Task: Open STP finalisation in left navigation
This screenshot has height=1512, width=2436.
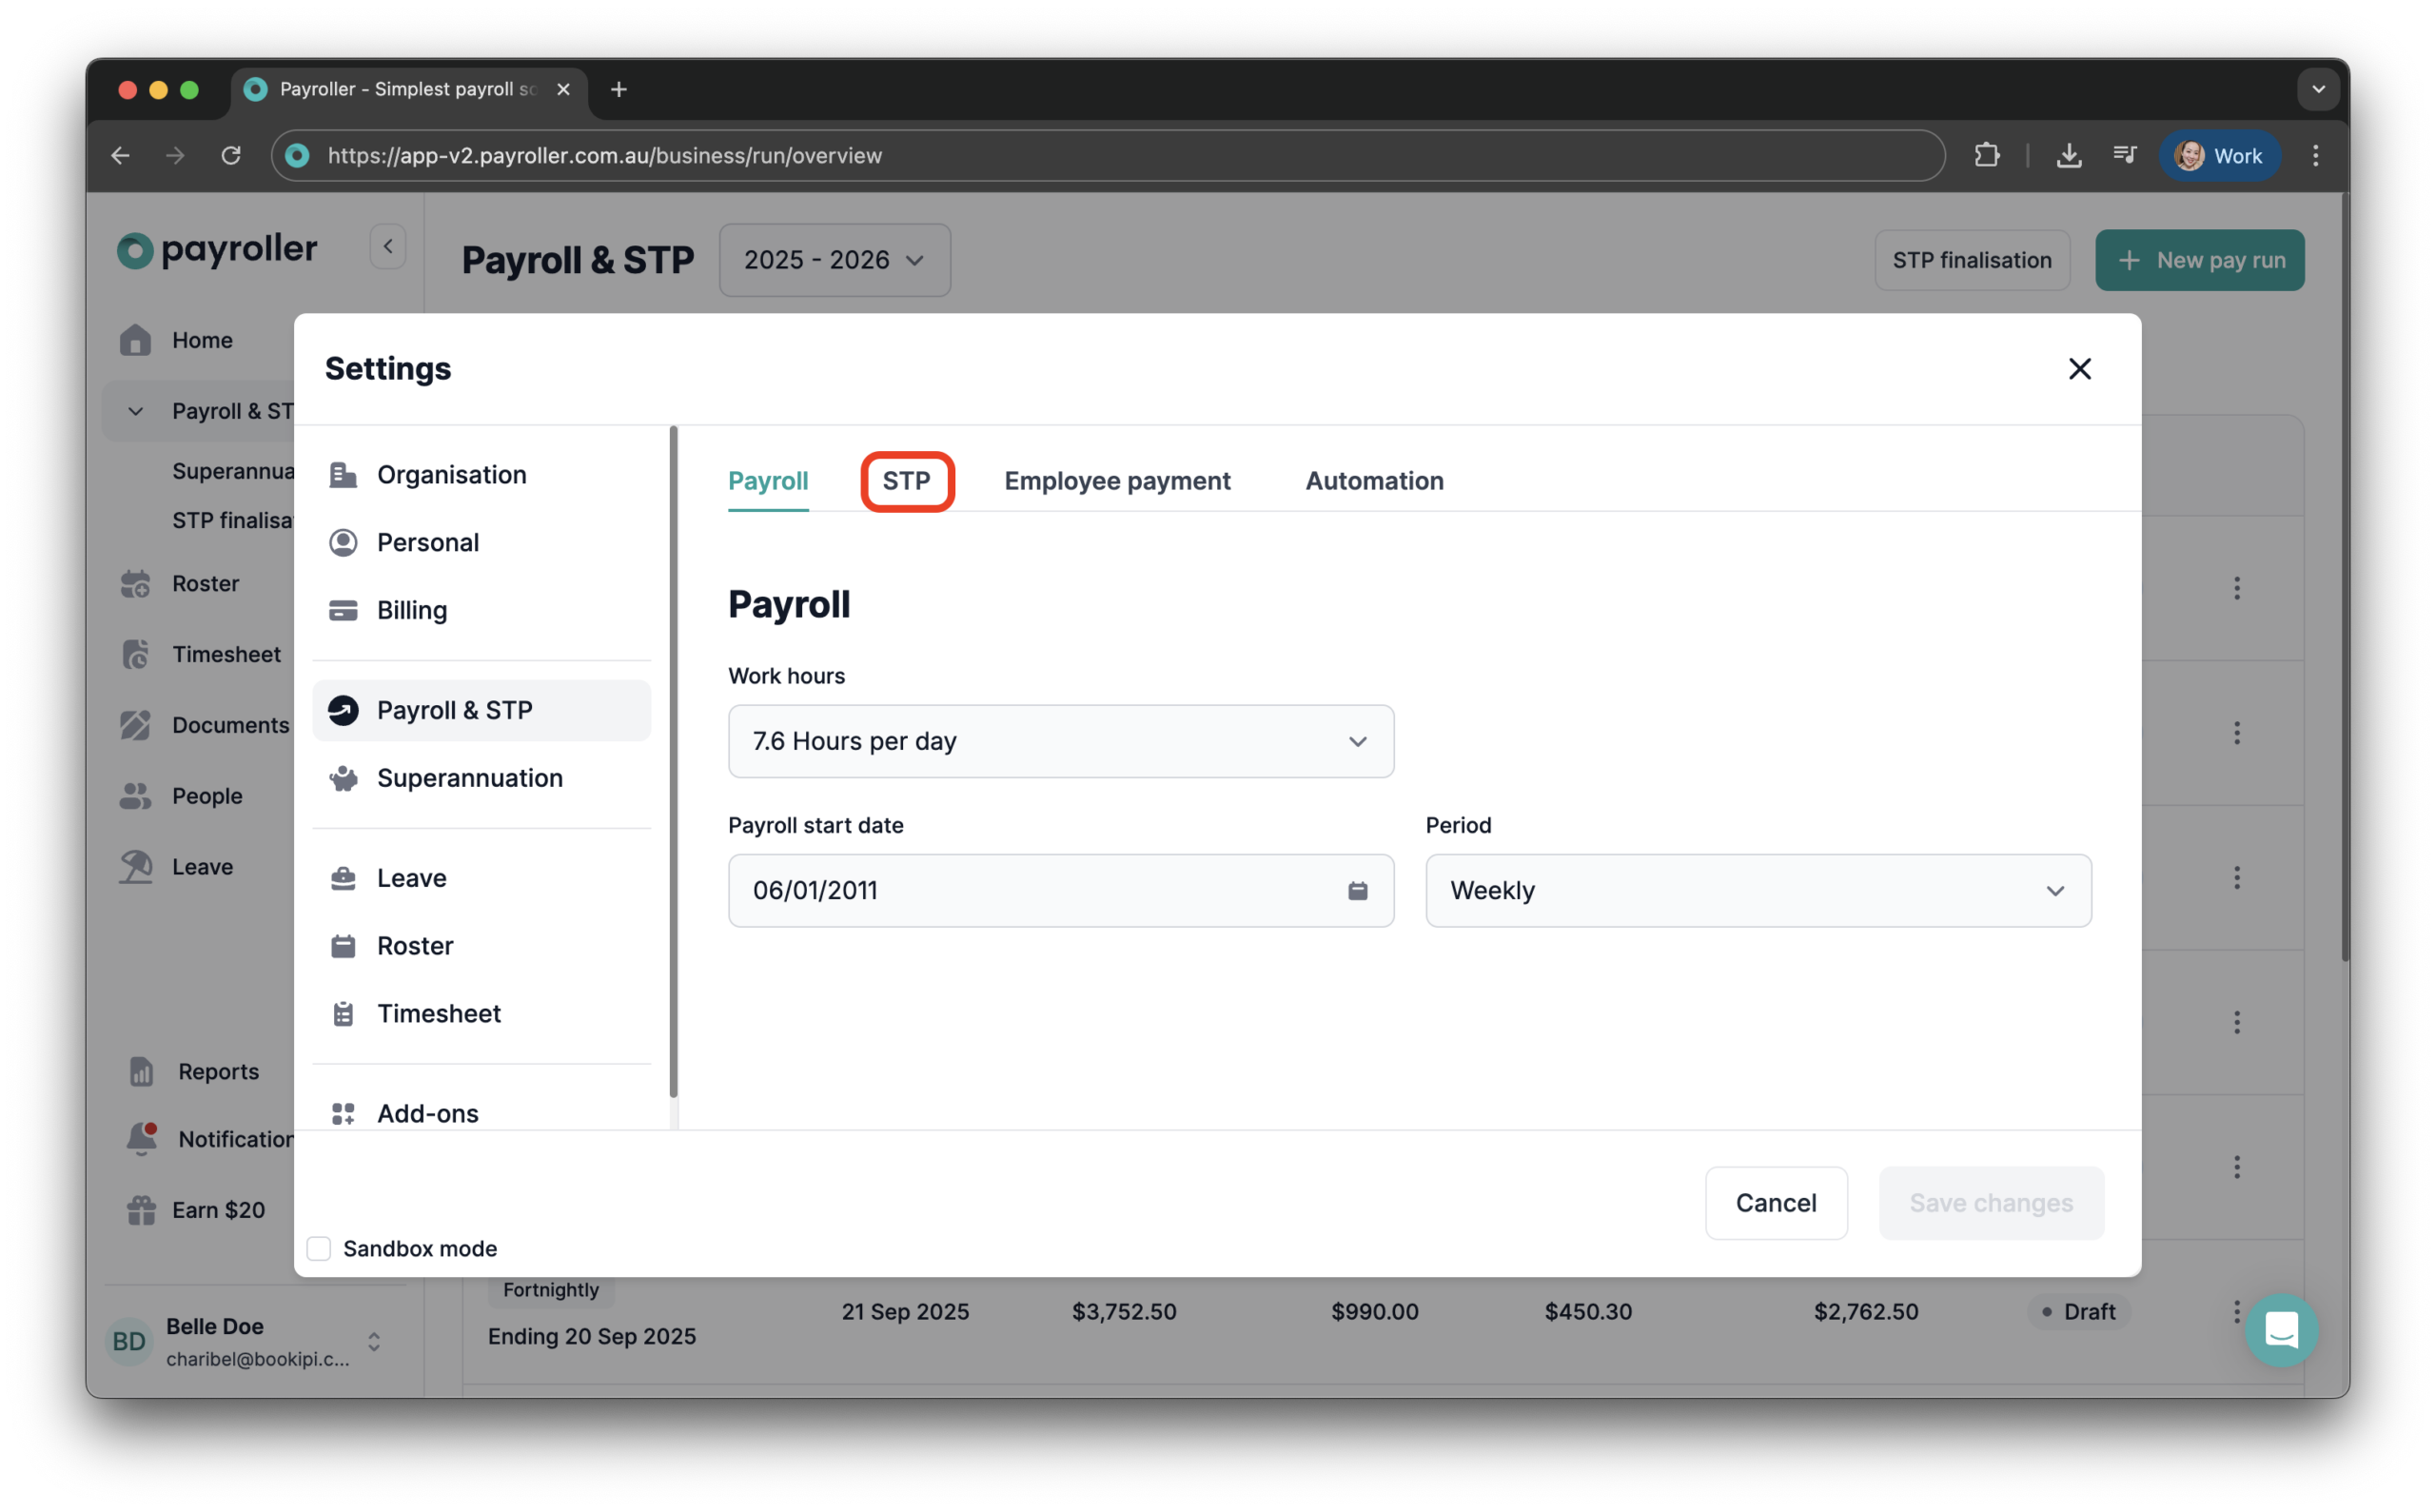Action: point(233,521)
